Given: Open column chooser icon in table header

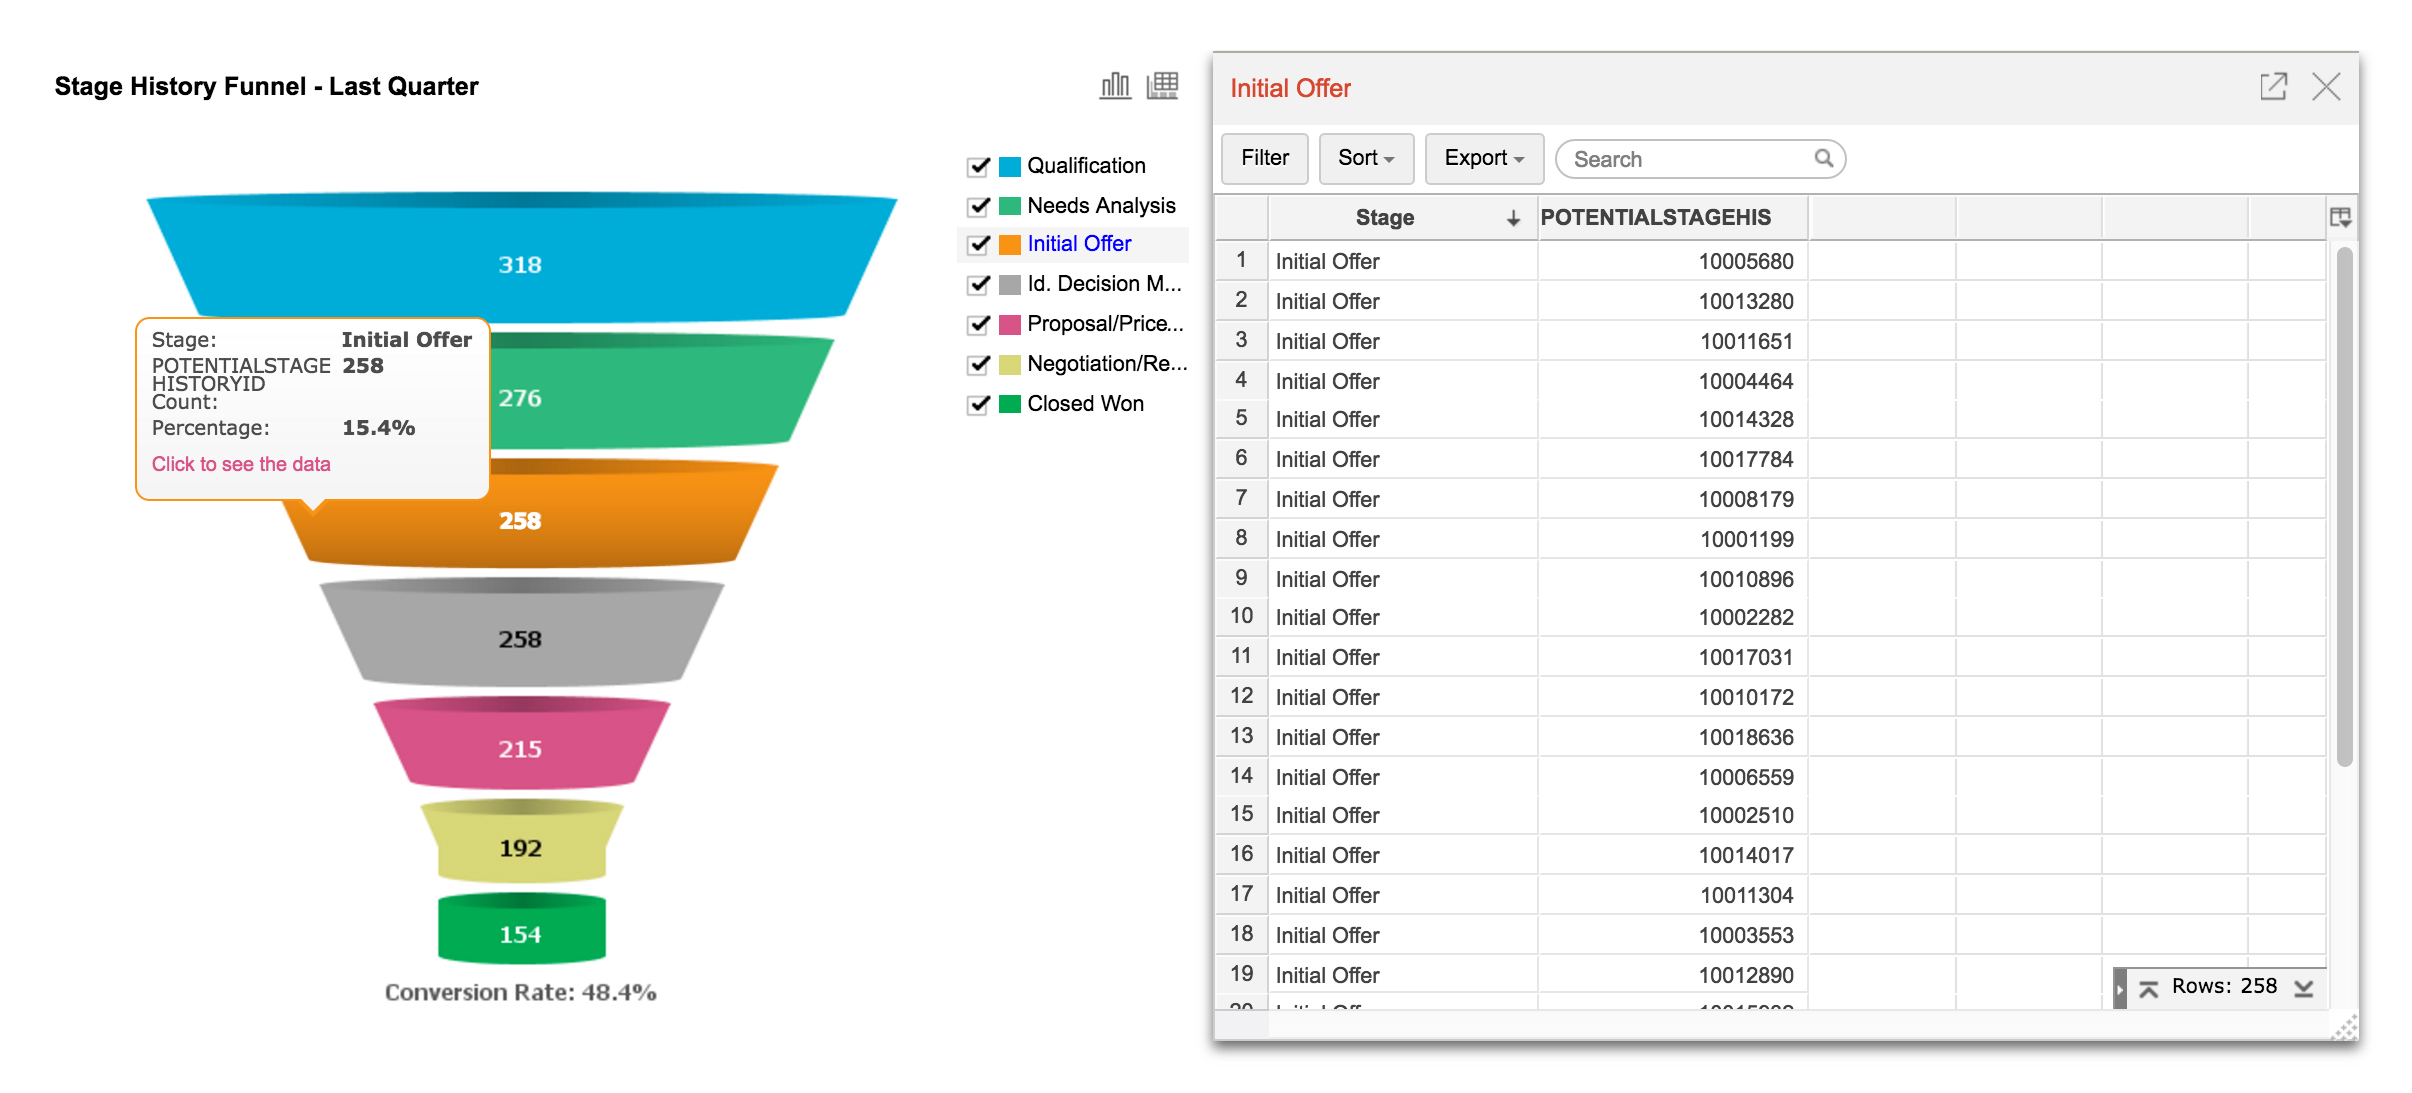Looking at the screenshot, I should tap(2340, 217).
